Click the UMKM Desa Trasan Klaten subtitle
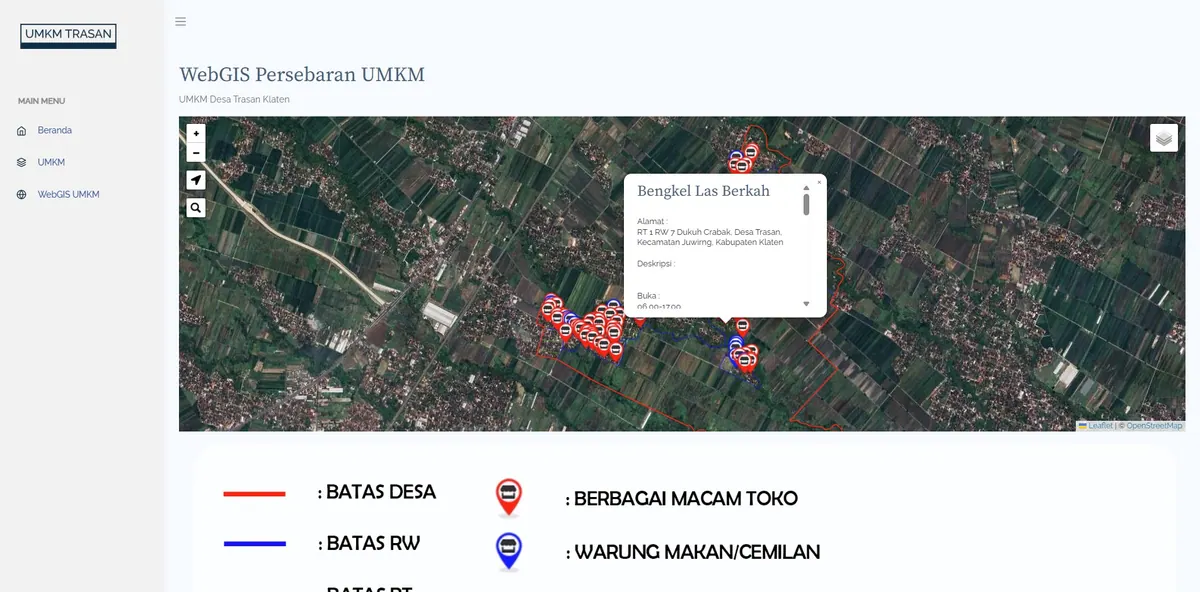1200x592 pixels. [x=234, y=100]
